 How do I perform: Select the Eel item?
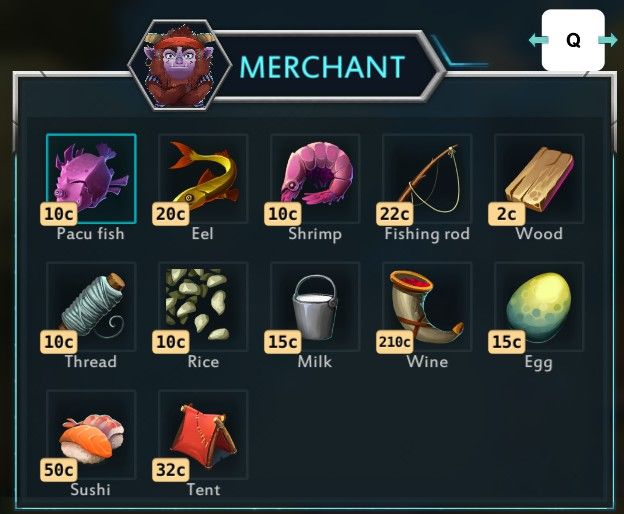click(x=203, y=179)
